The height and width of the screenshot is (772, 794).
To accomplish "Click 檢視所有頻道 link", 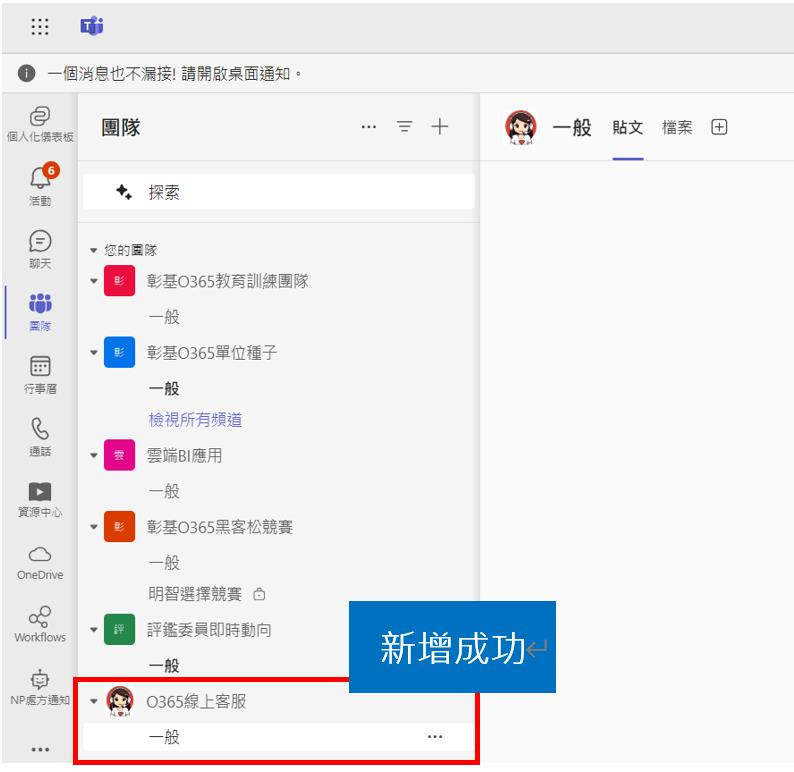I will (x=195, y=420).
